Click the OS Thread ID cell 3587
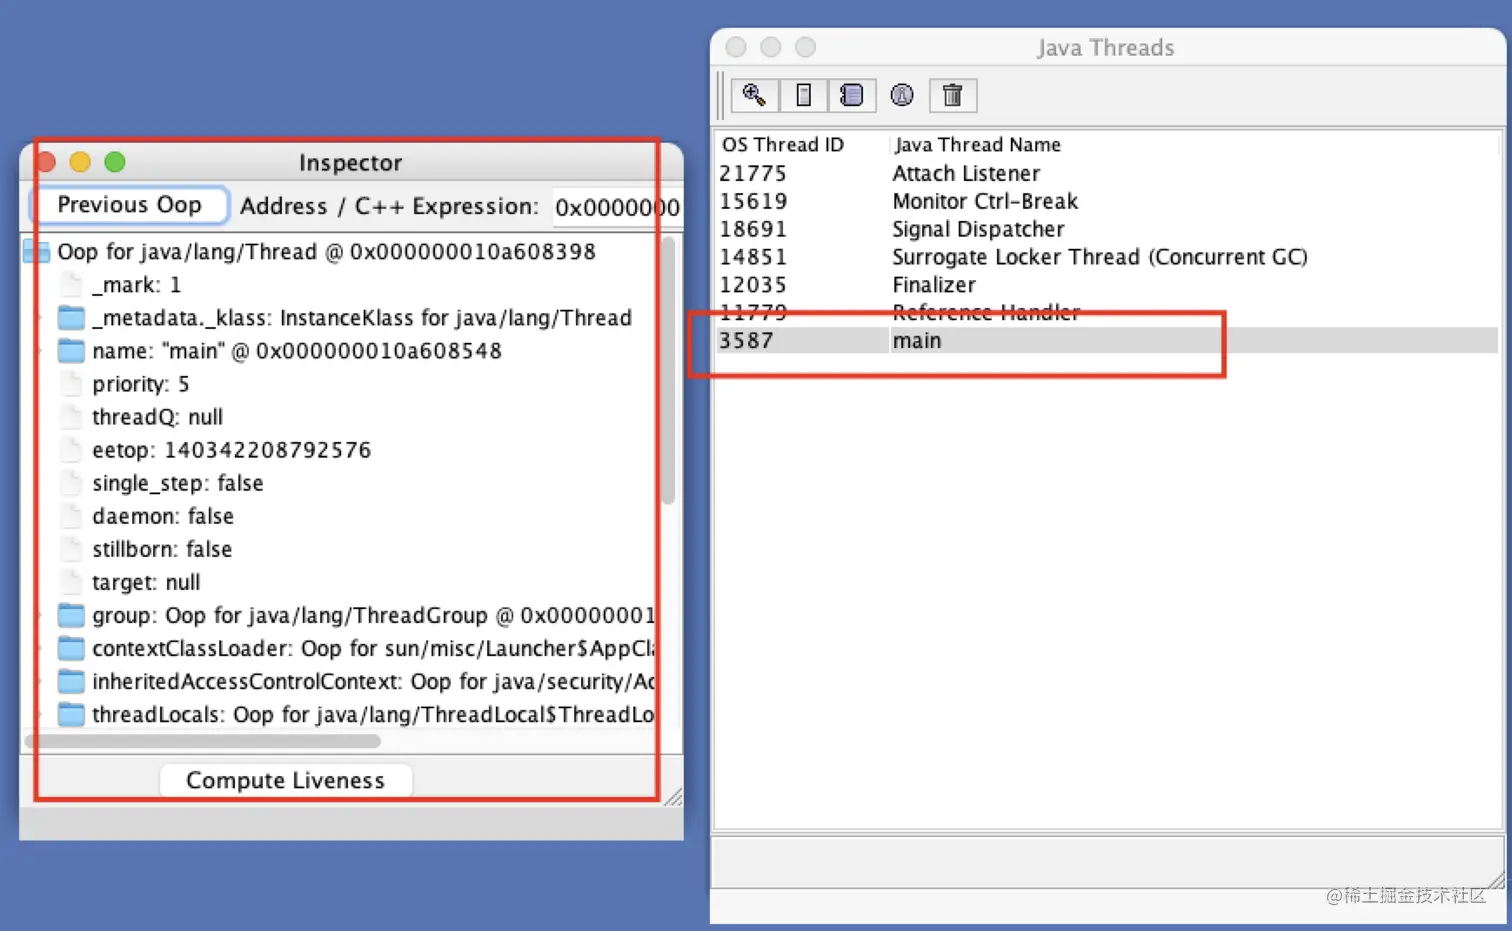 802,340
